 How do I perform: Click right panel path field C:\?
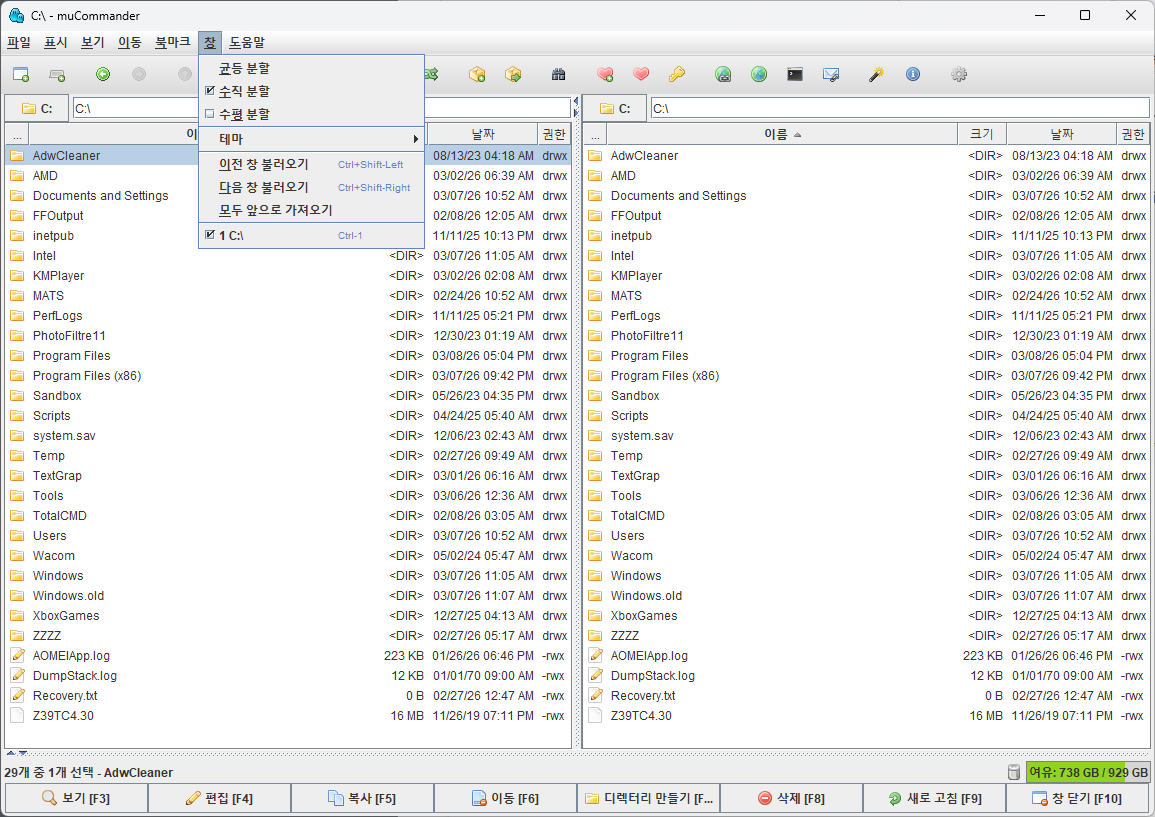(x=899, y=108)
